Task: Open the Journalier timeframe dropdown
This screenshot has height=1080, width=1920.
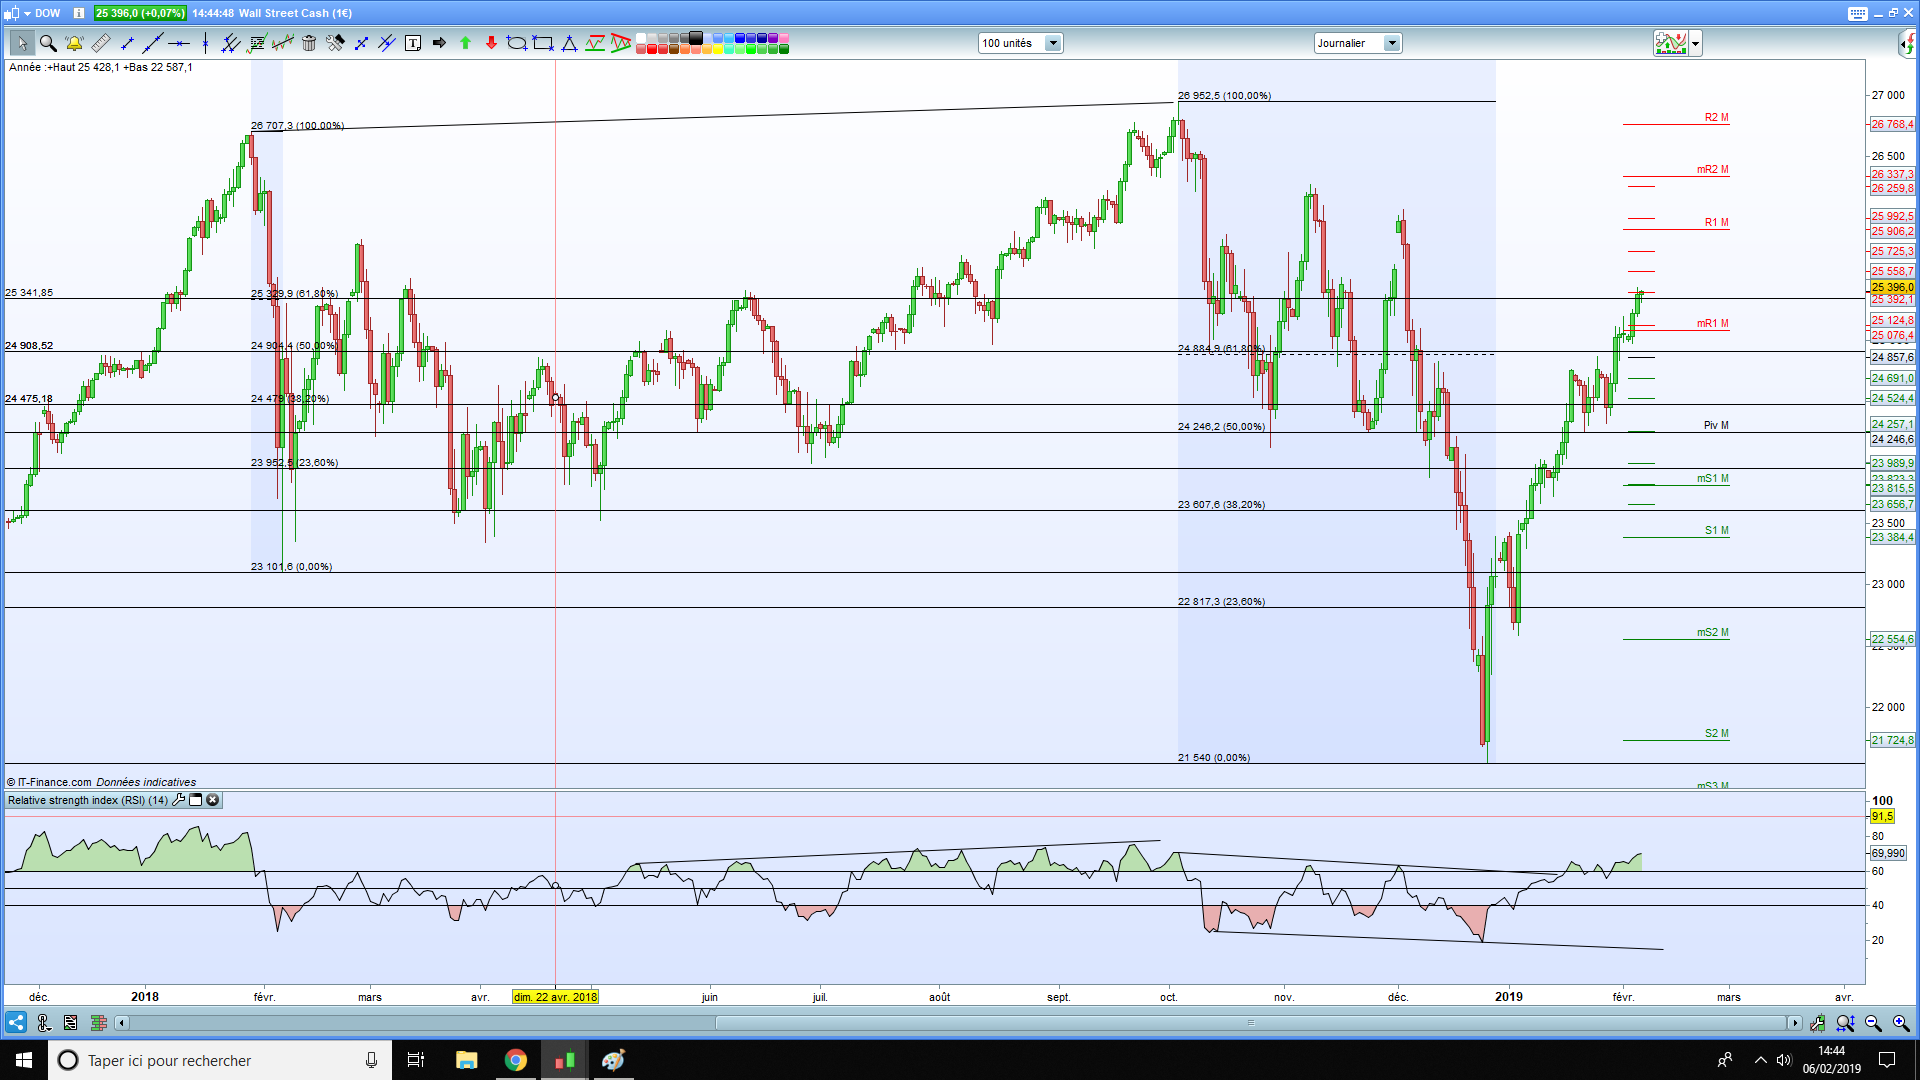Action: 1391,43
